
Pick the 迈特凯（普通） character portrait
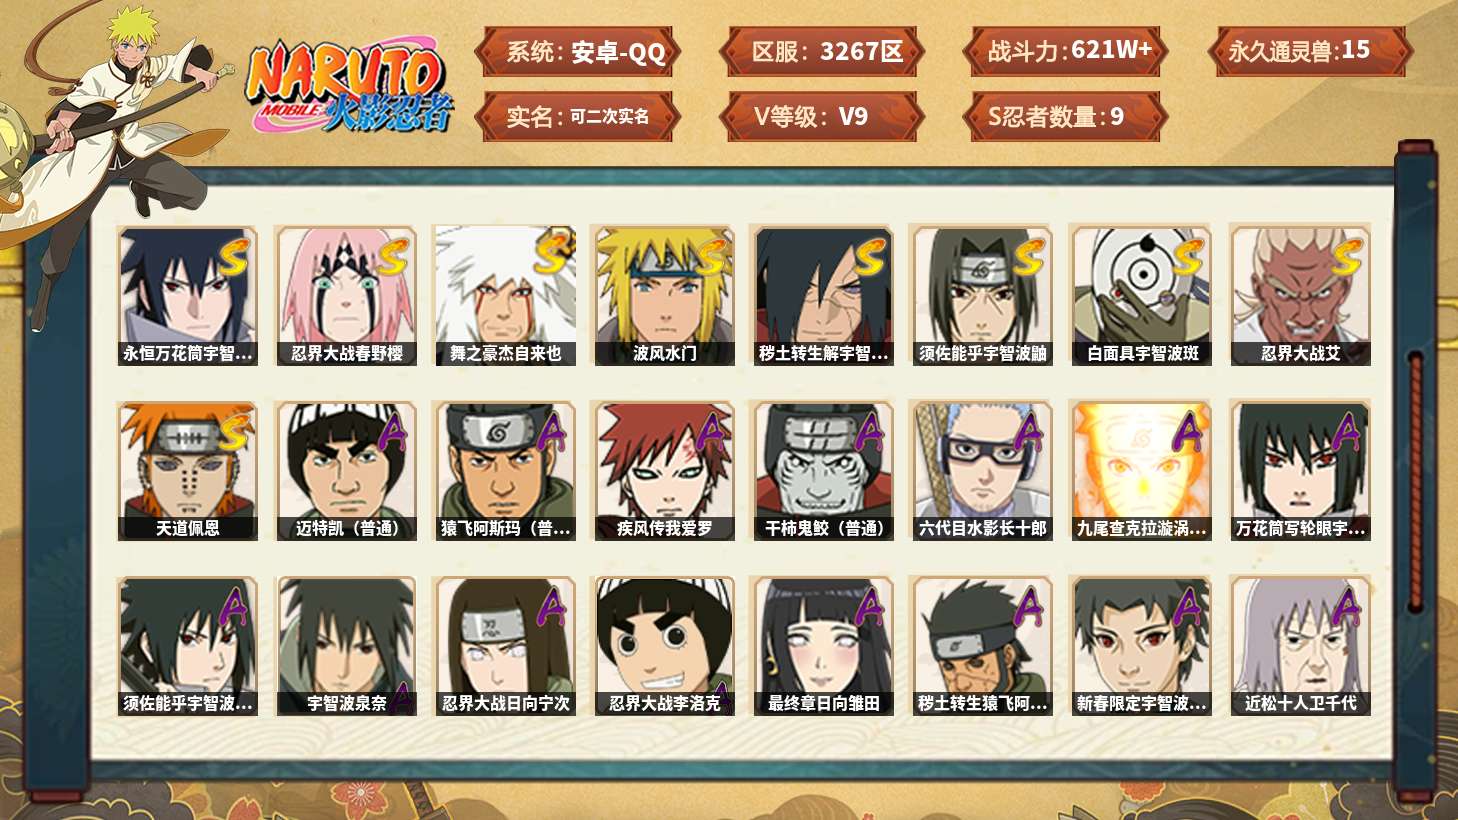point(346,471)
